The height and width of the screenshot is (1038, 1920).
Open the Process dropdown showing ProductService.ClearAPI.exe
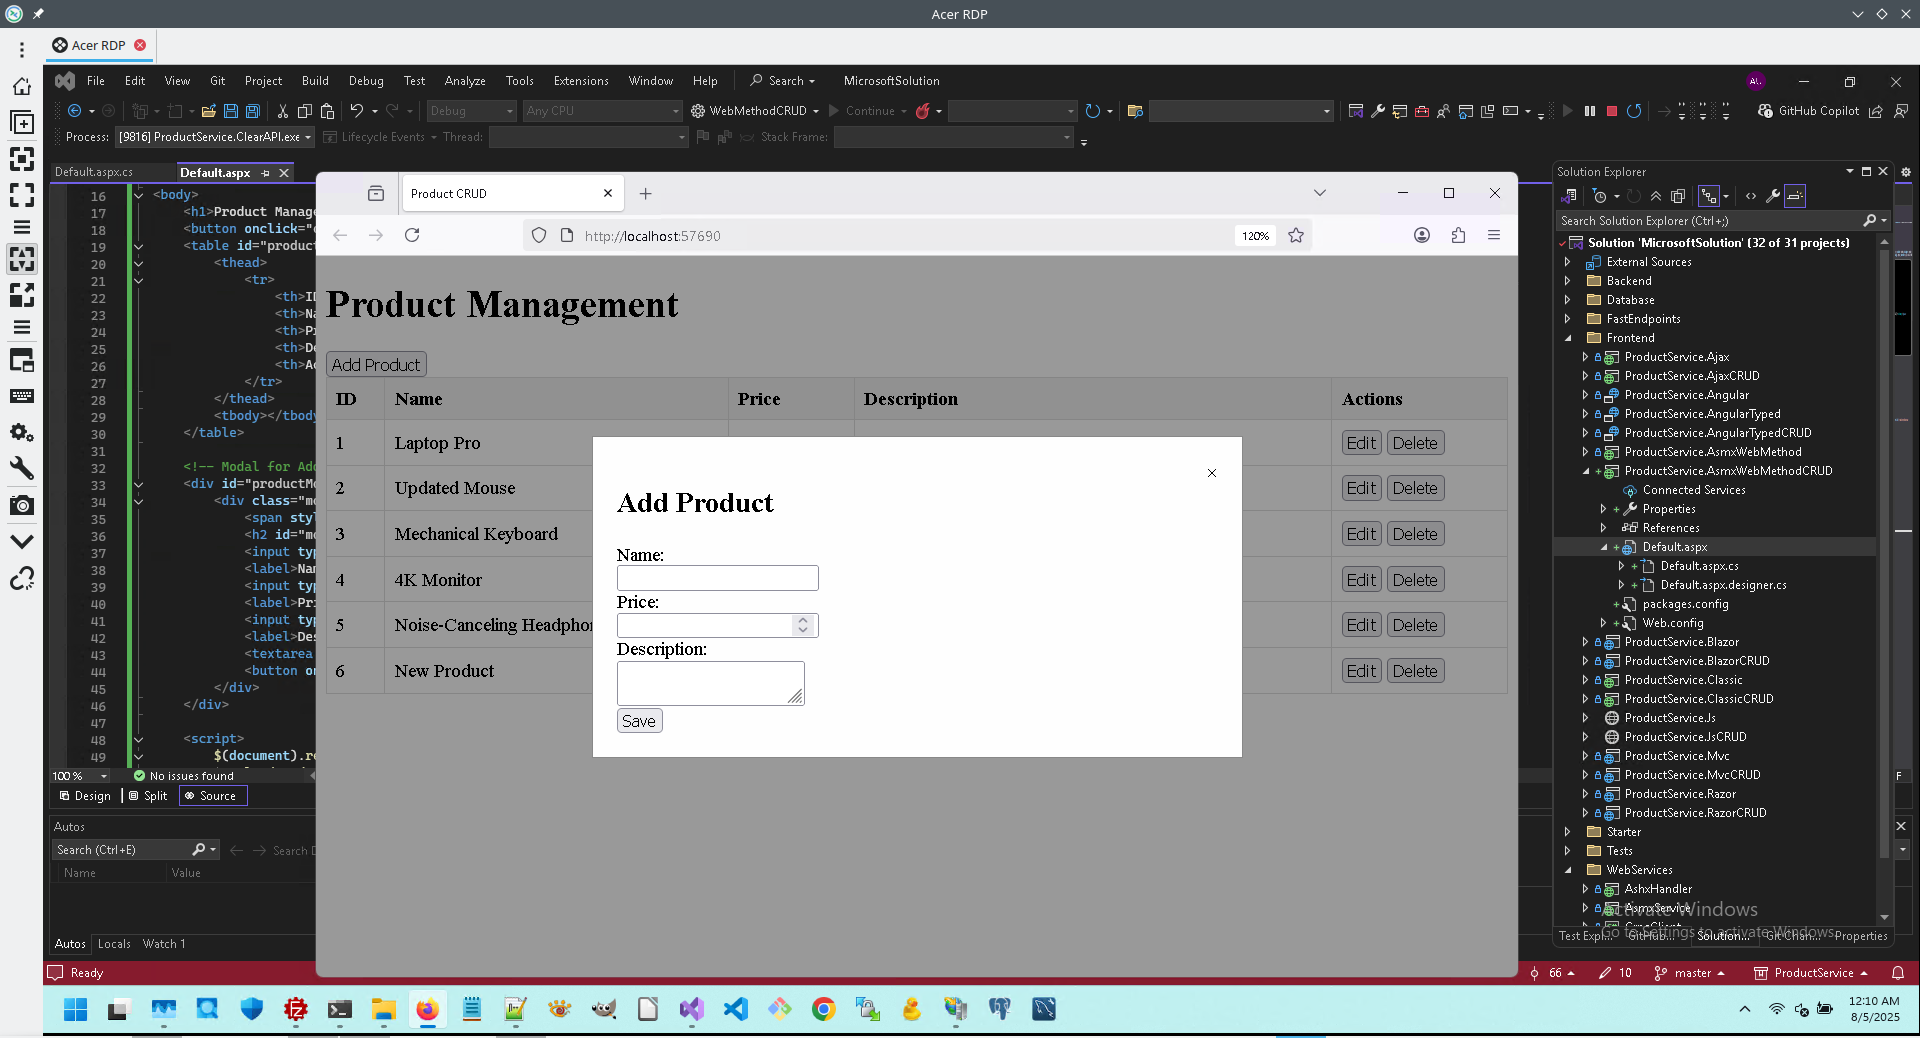point(215,137)
